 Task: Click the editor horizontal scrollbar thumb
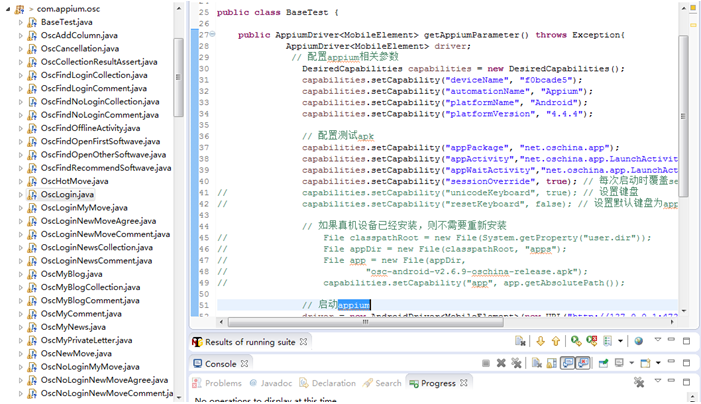pyautogui.click(x=365, y=322)
